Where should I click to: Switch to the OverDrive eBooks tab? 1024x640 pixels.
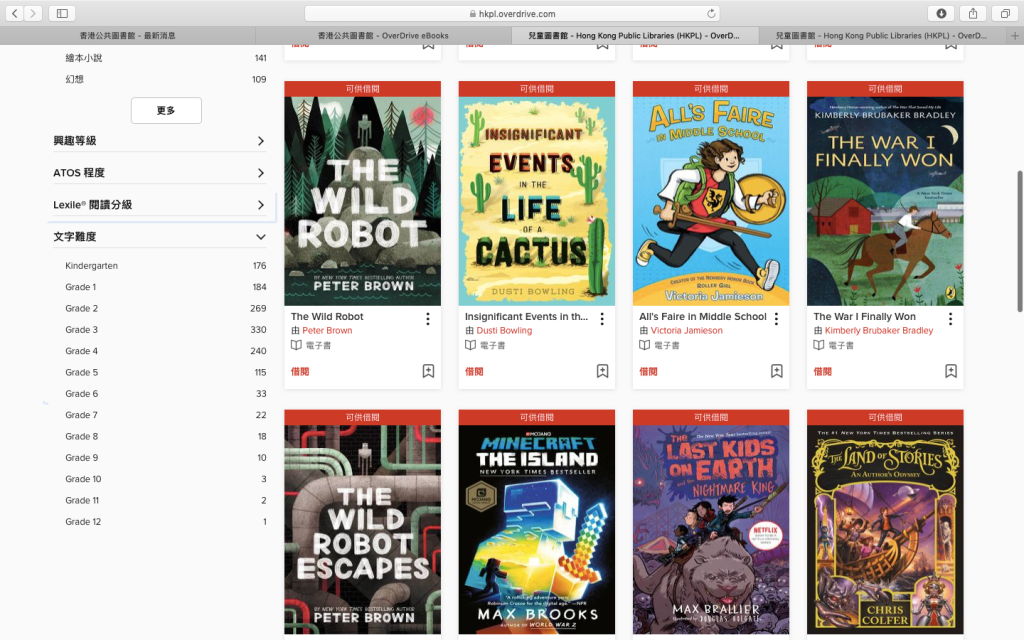(383, 36)
